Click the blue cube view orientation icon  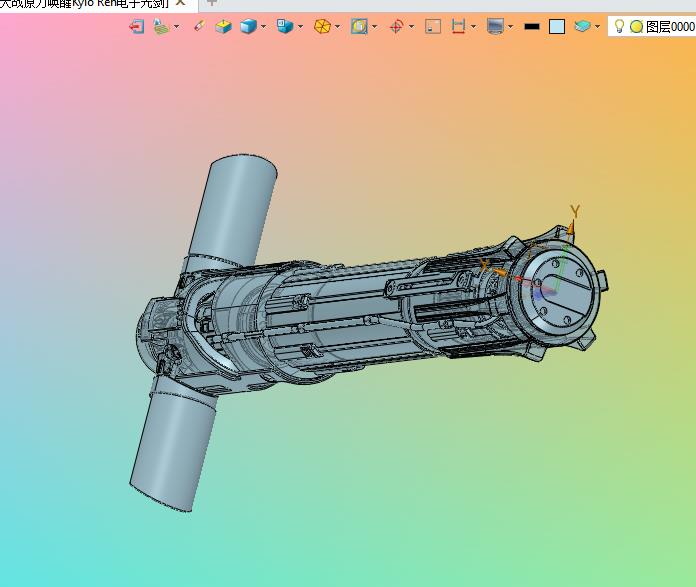click(285, 26)
